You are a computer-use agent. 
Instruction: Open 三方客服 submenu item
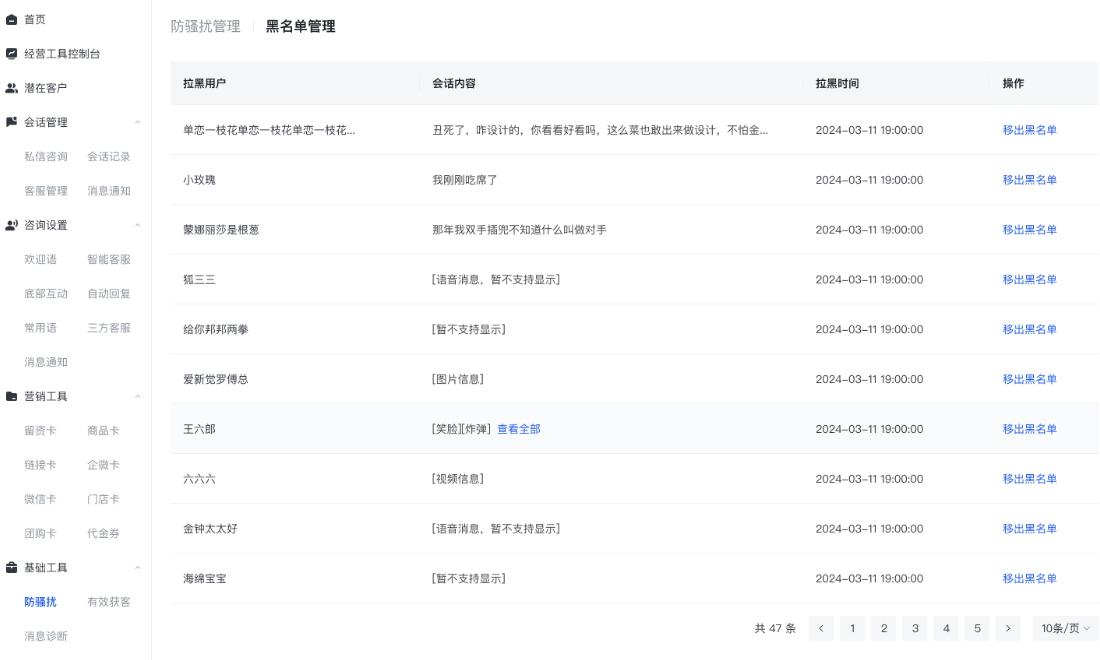click(109, 328)
